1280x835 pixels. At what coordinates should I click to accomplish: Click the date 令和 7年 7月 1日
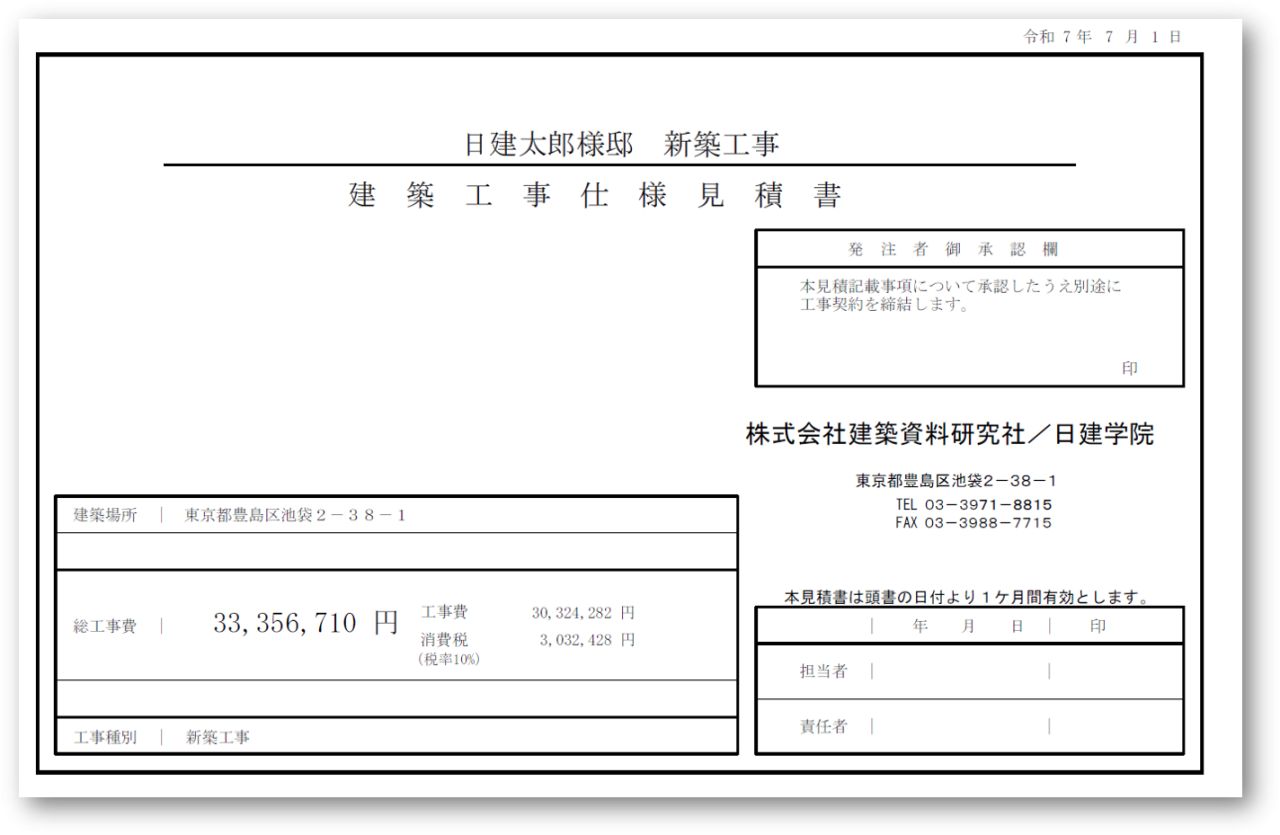coord(1102,37)
